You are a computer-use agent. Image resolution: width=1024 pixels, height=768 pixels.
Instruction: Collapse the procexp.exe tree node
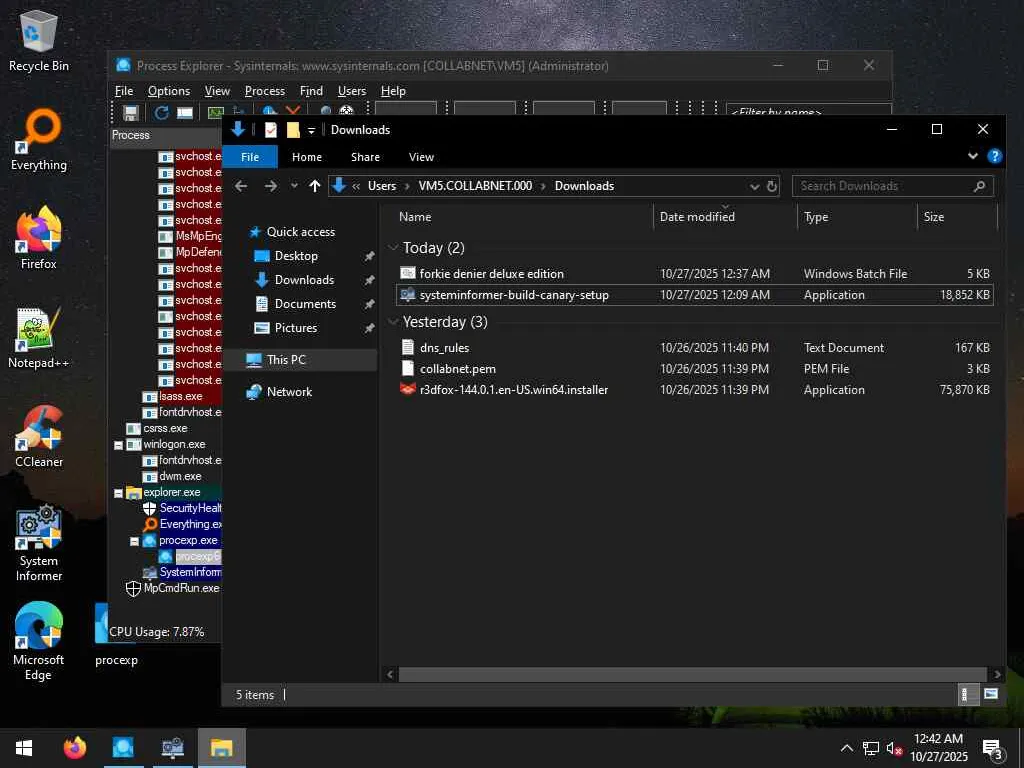(x=135, y=541)
